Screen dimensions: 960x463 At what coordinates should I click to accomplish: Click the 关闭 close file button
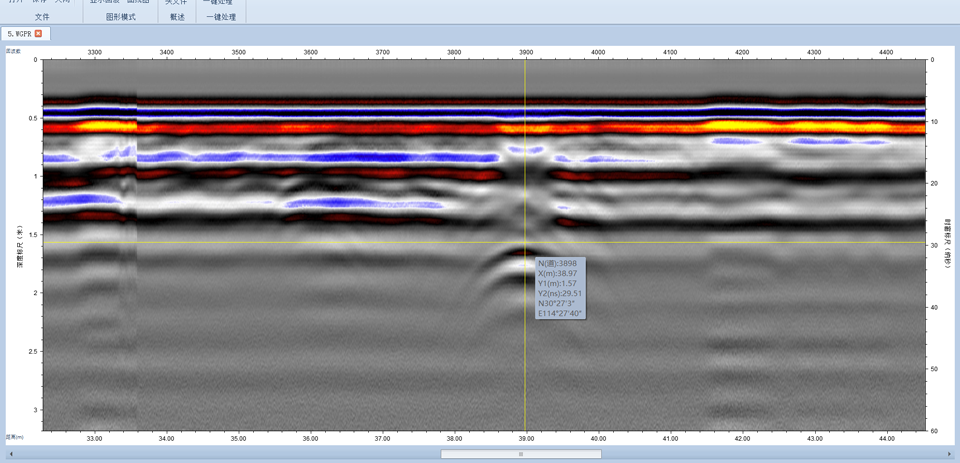62,2
